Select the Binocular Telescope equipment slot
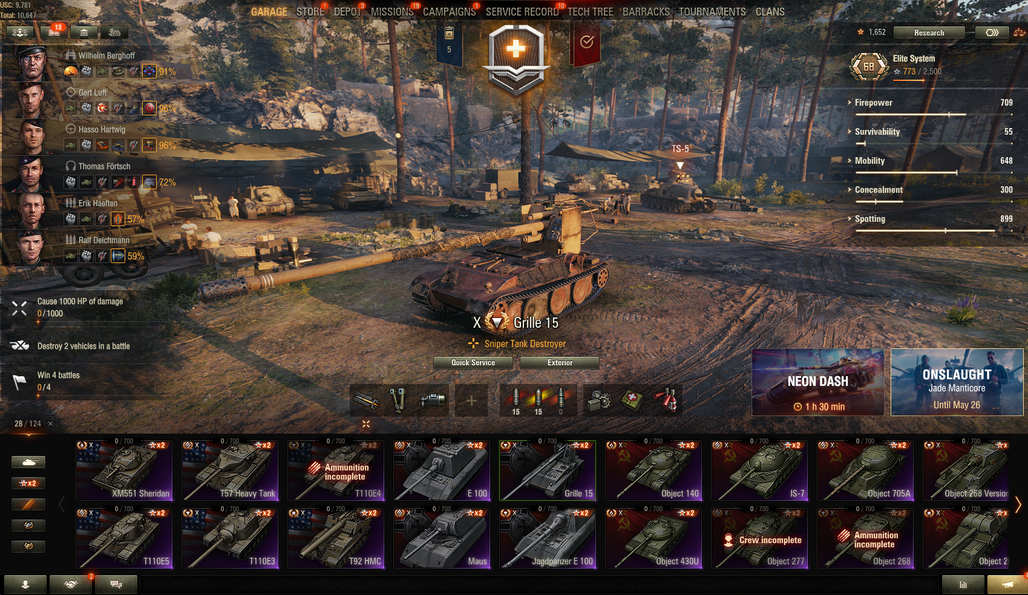 (x=398, y=400)
